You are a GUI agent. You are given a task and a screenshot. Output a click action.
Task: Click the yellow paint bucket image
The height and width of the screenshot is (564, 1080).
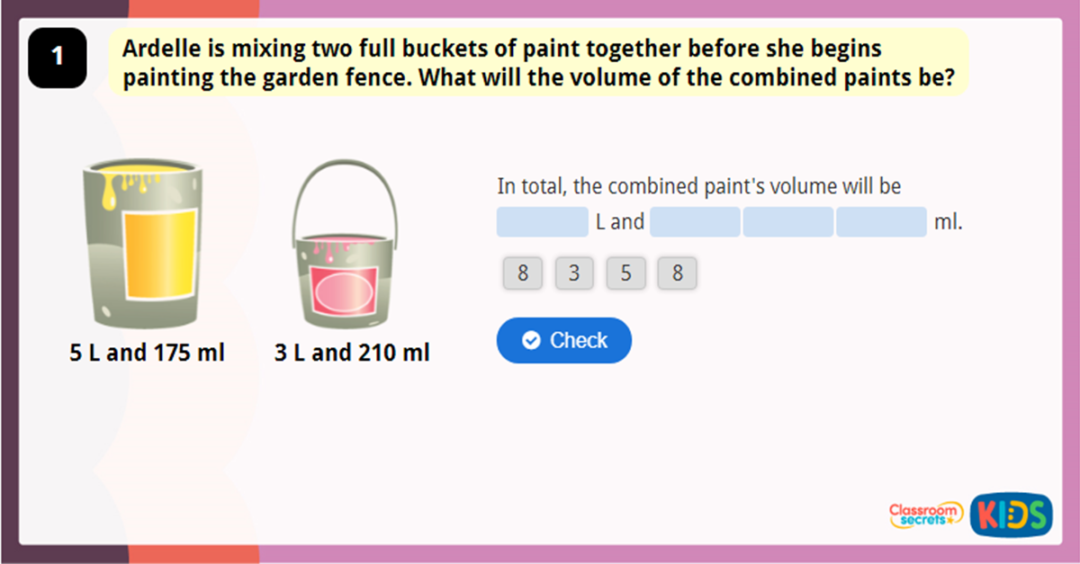coord(142,246)
